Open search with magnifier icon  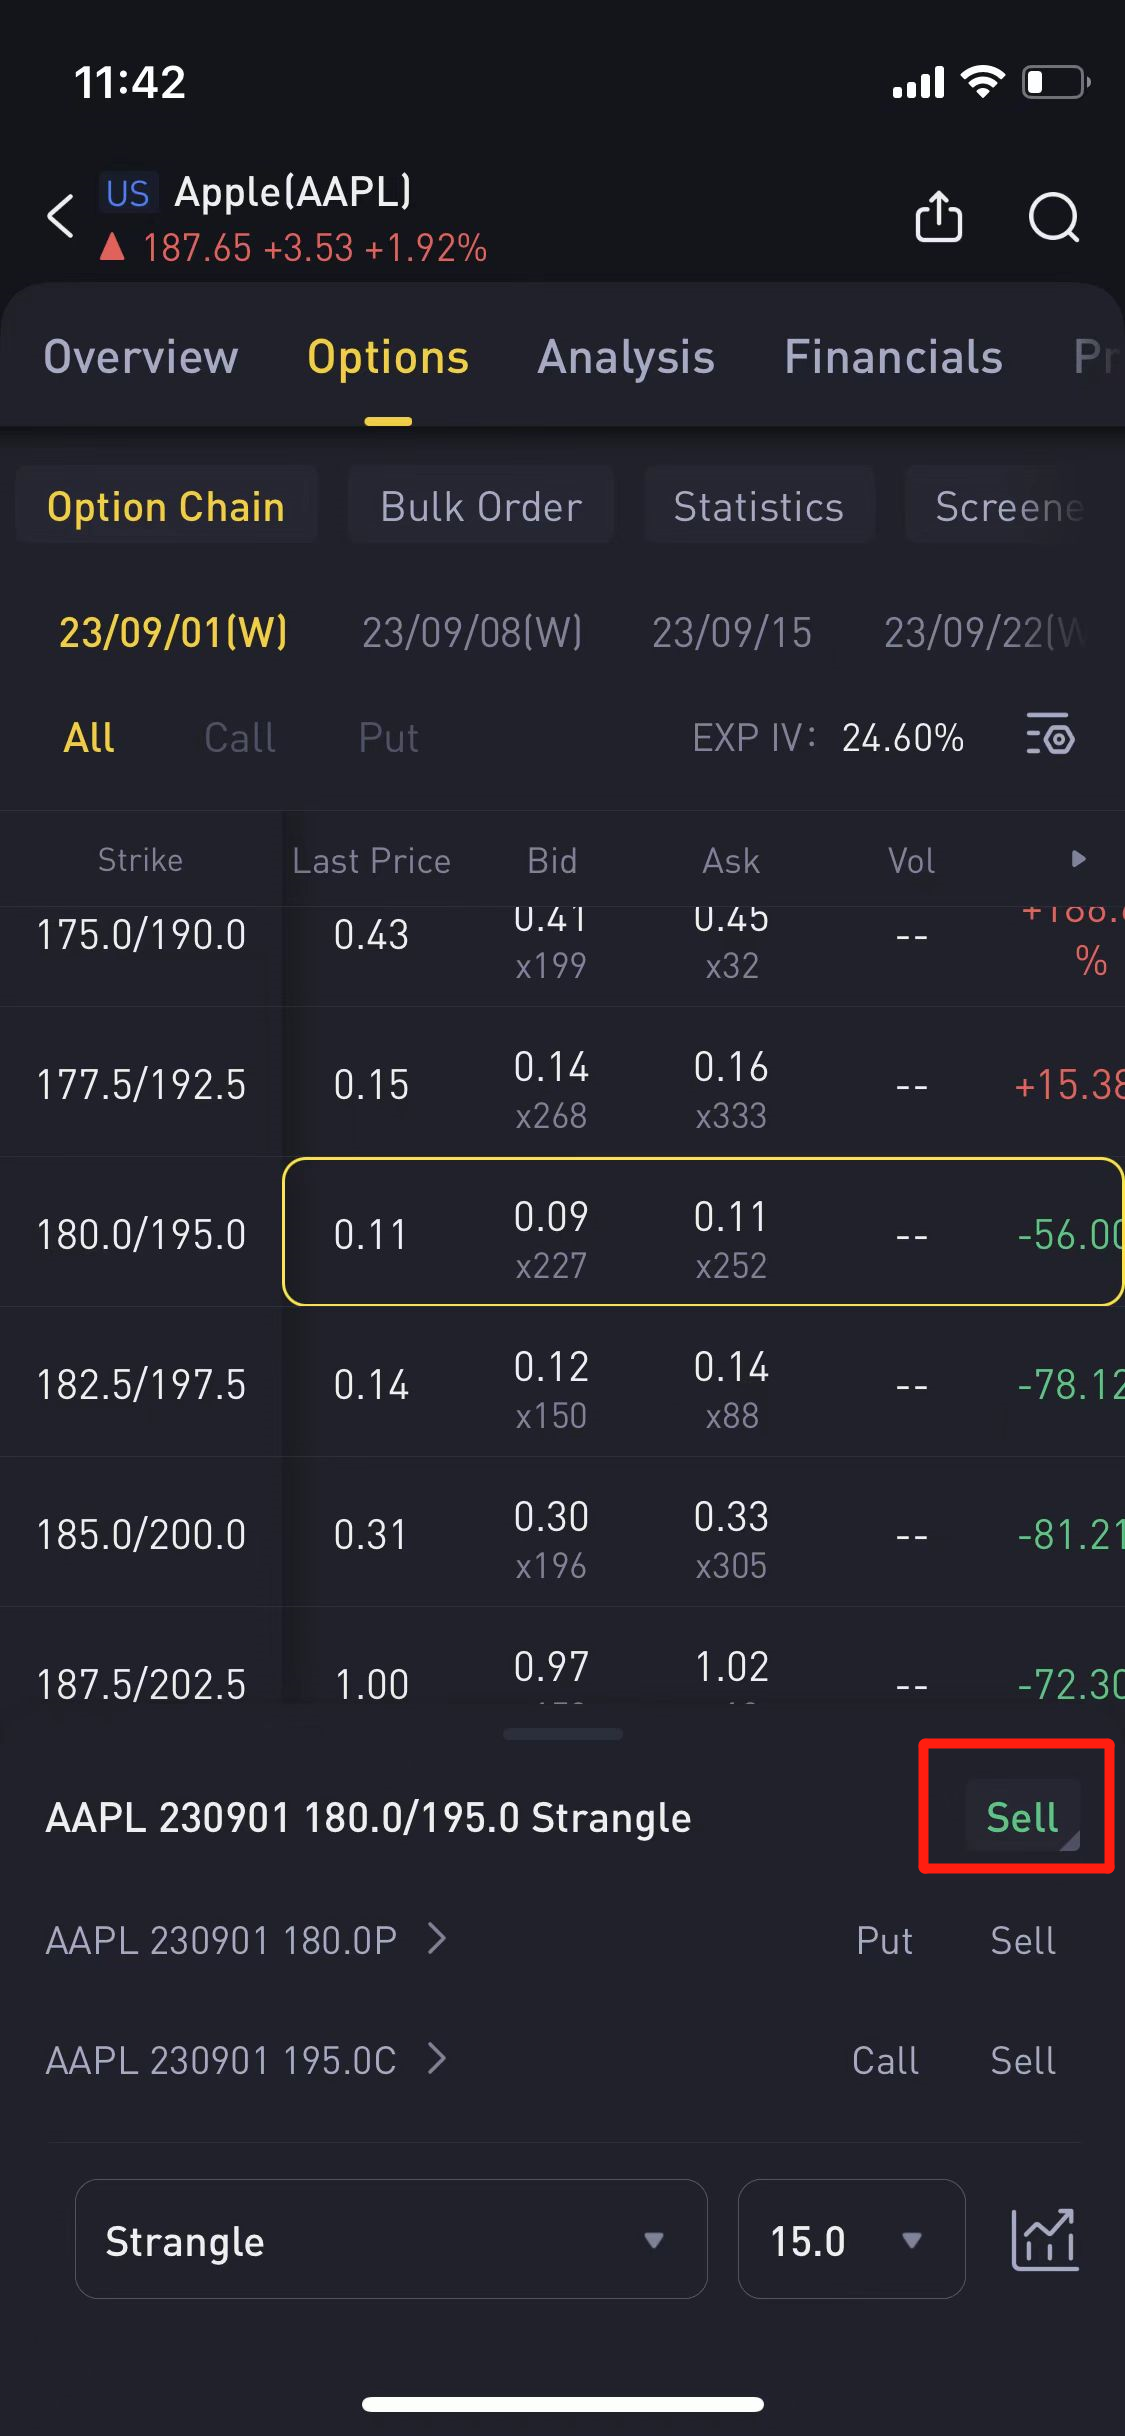click(1053, 216)
